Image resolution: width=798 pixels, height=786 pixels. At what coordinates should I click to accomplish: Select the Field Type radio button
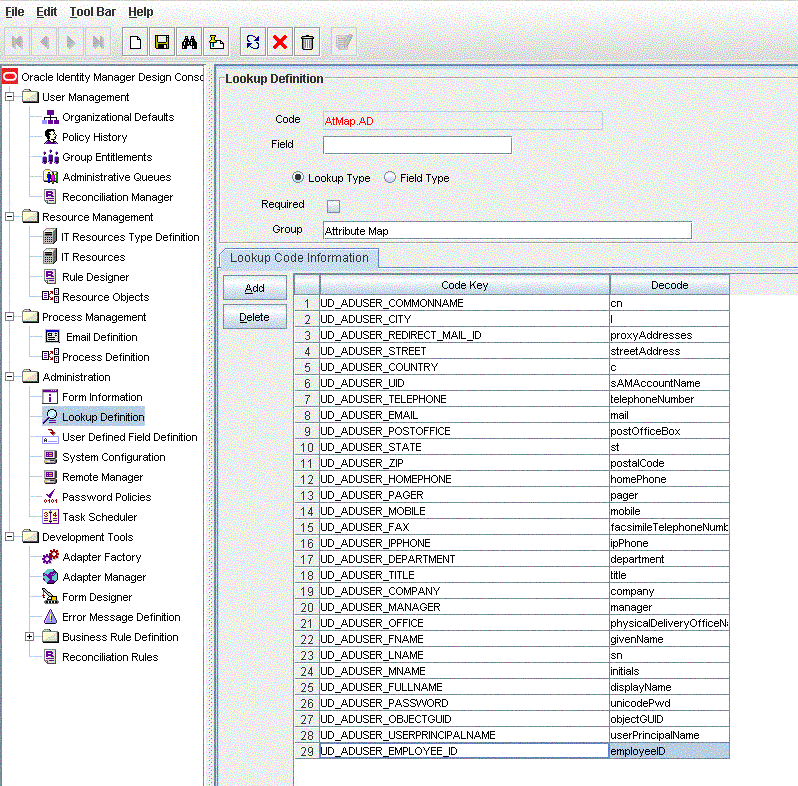(390, 178)
